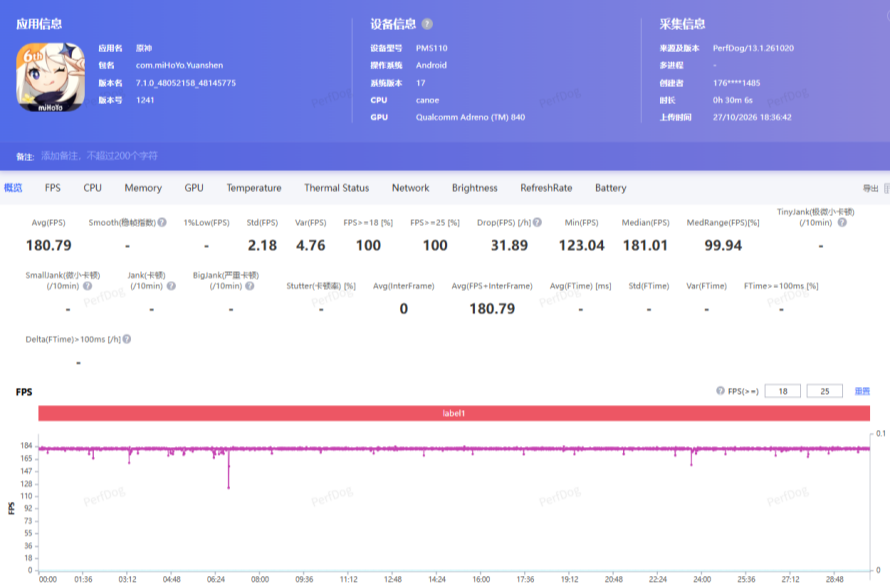This screenshot has width=890, height=586.
Task: Click the Median(FPS) value 181.01
Action: [645, 245]
